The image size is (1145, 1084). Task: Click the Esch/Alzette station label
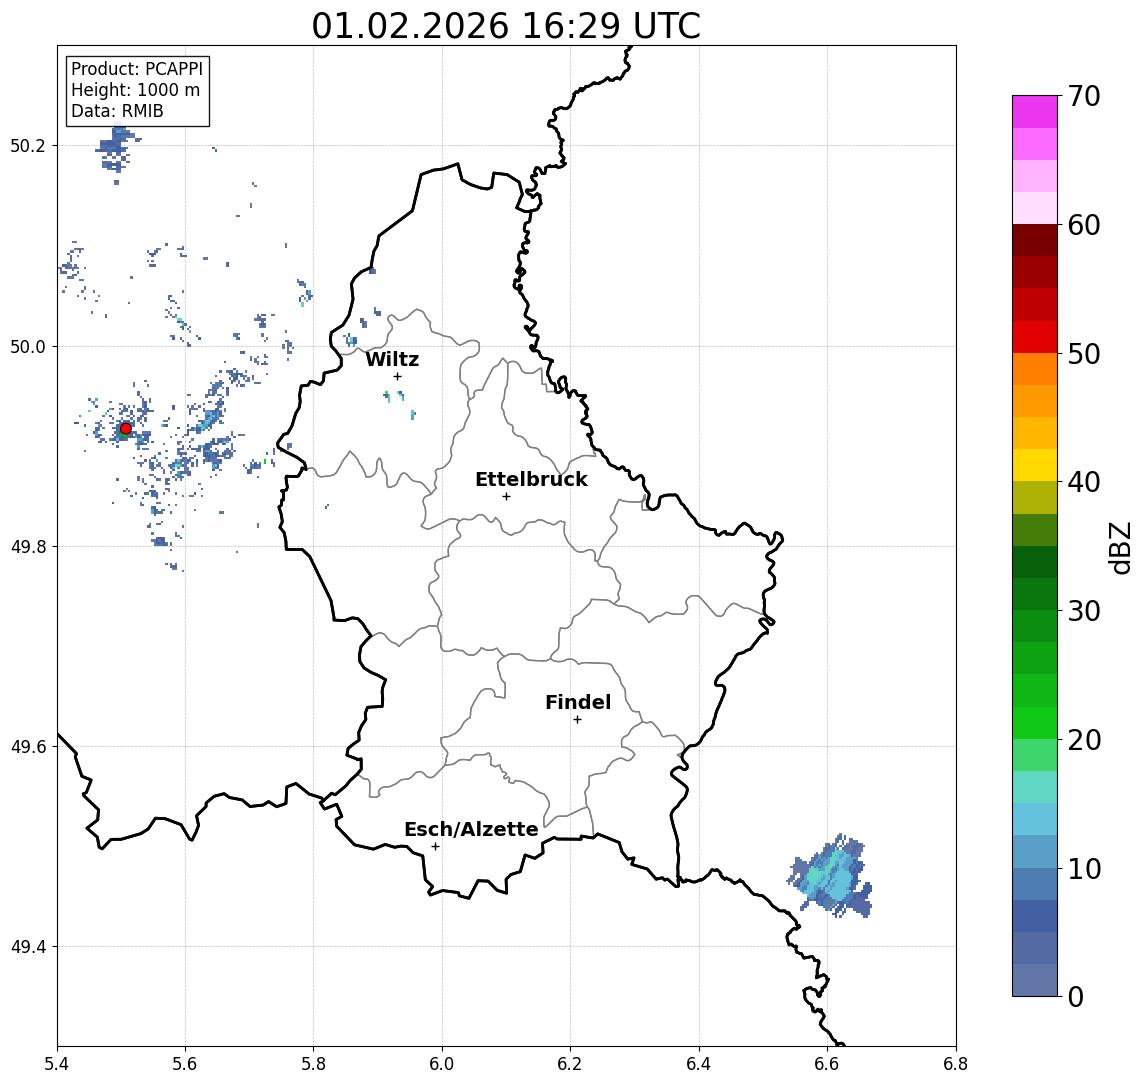click(471, 829)
